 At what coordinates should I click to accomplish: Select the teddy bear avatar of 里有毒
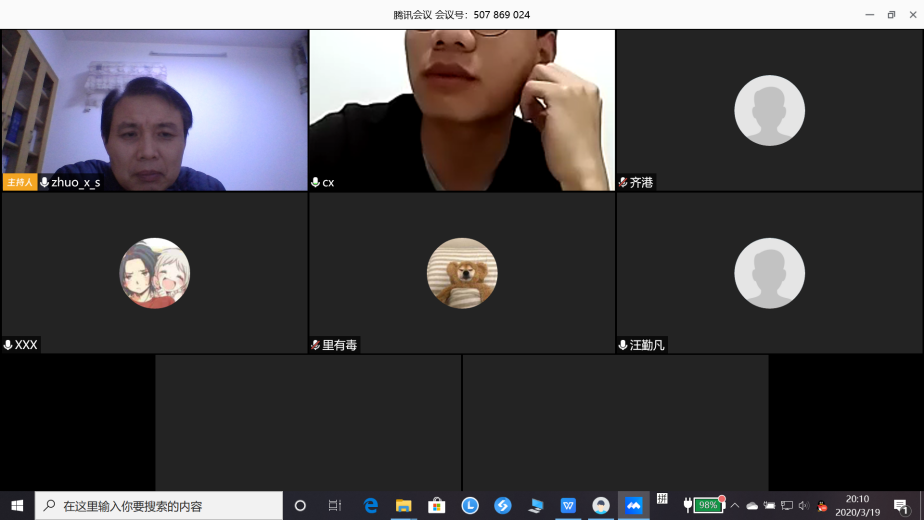(x=462, y=273)
